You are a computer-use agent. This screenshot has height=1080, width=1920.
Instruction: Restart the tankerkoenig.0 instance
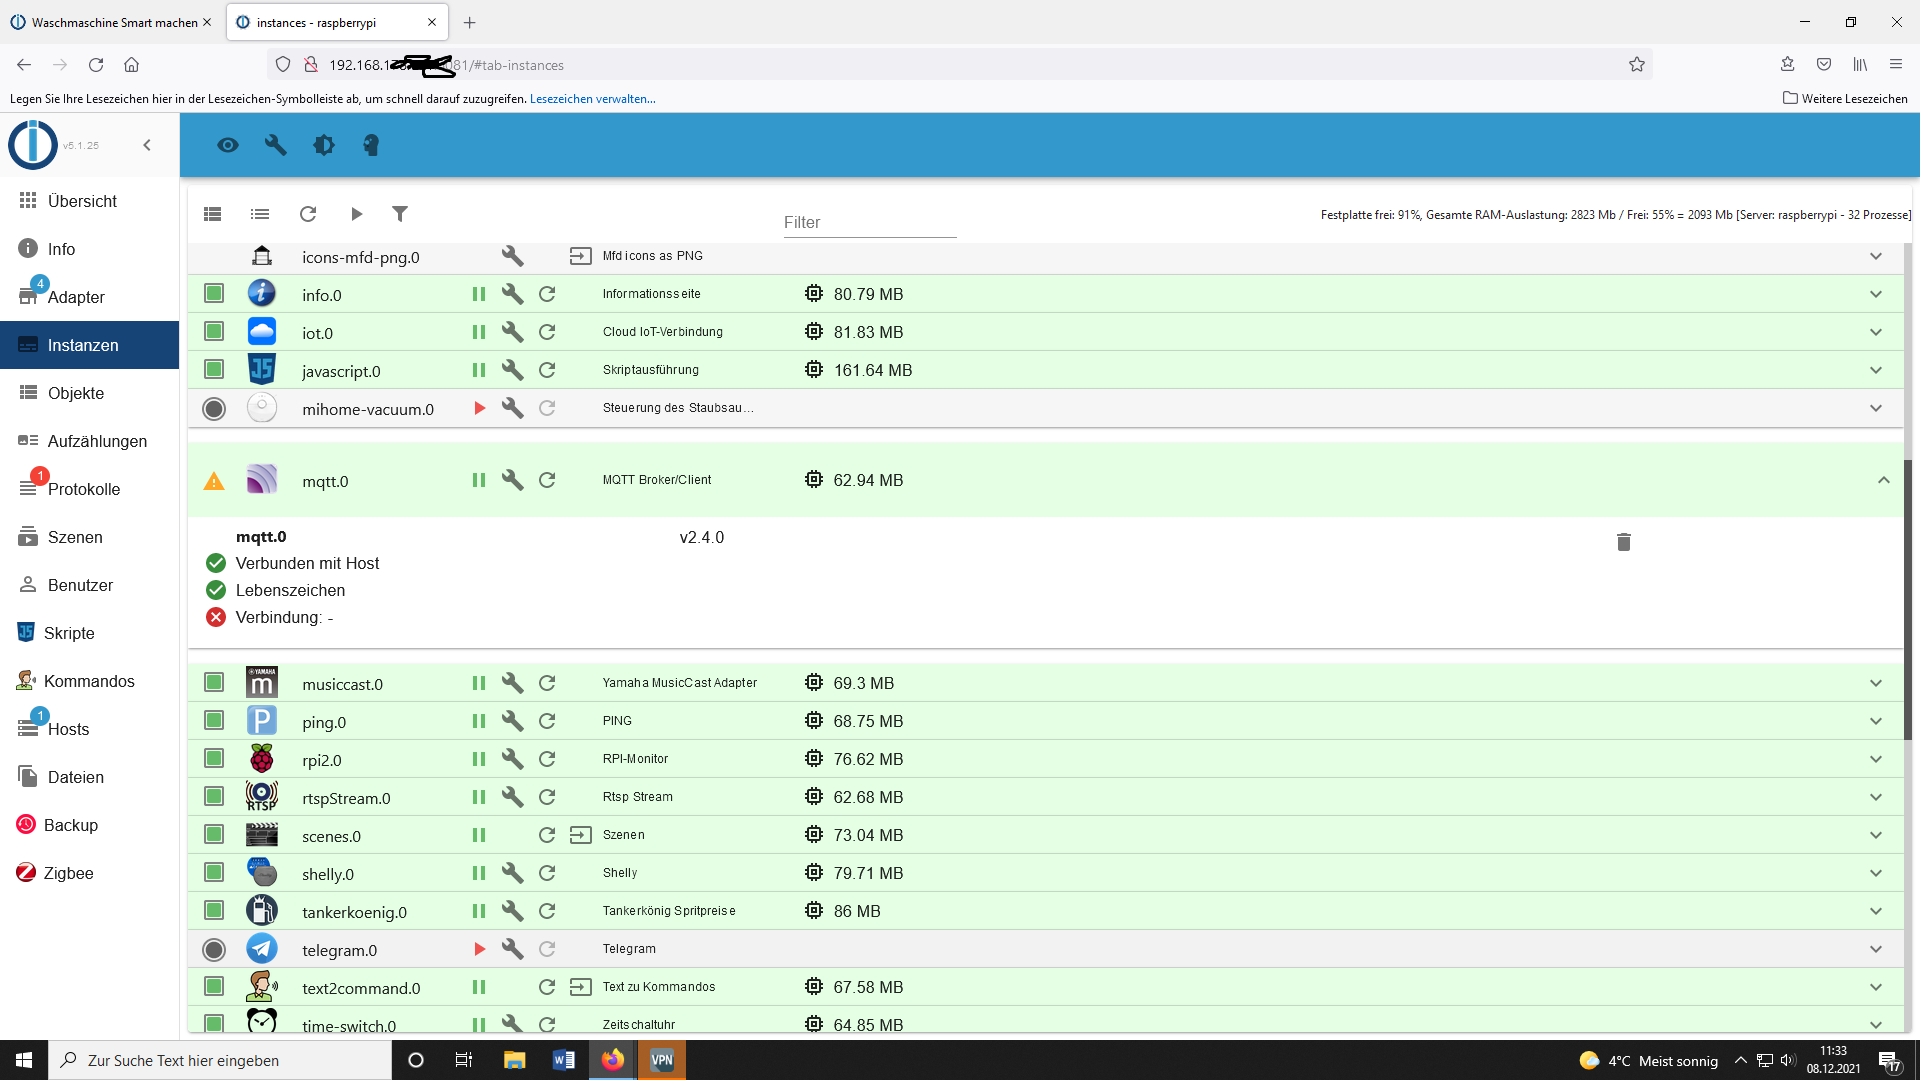point(547,911)
